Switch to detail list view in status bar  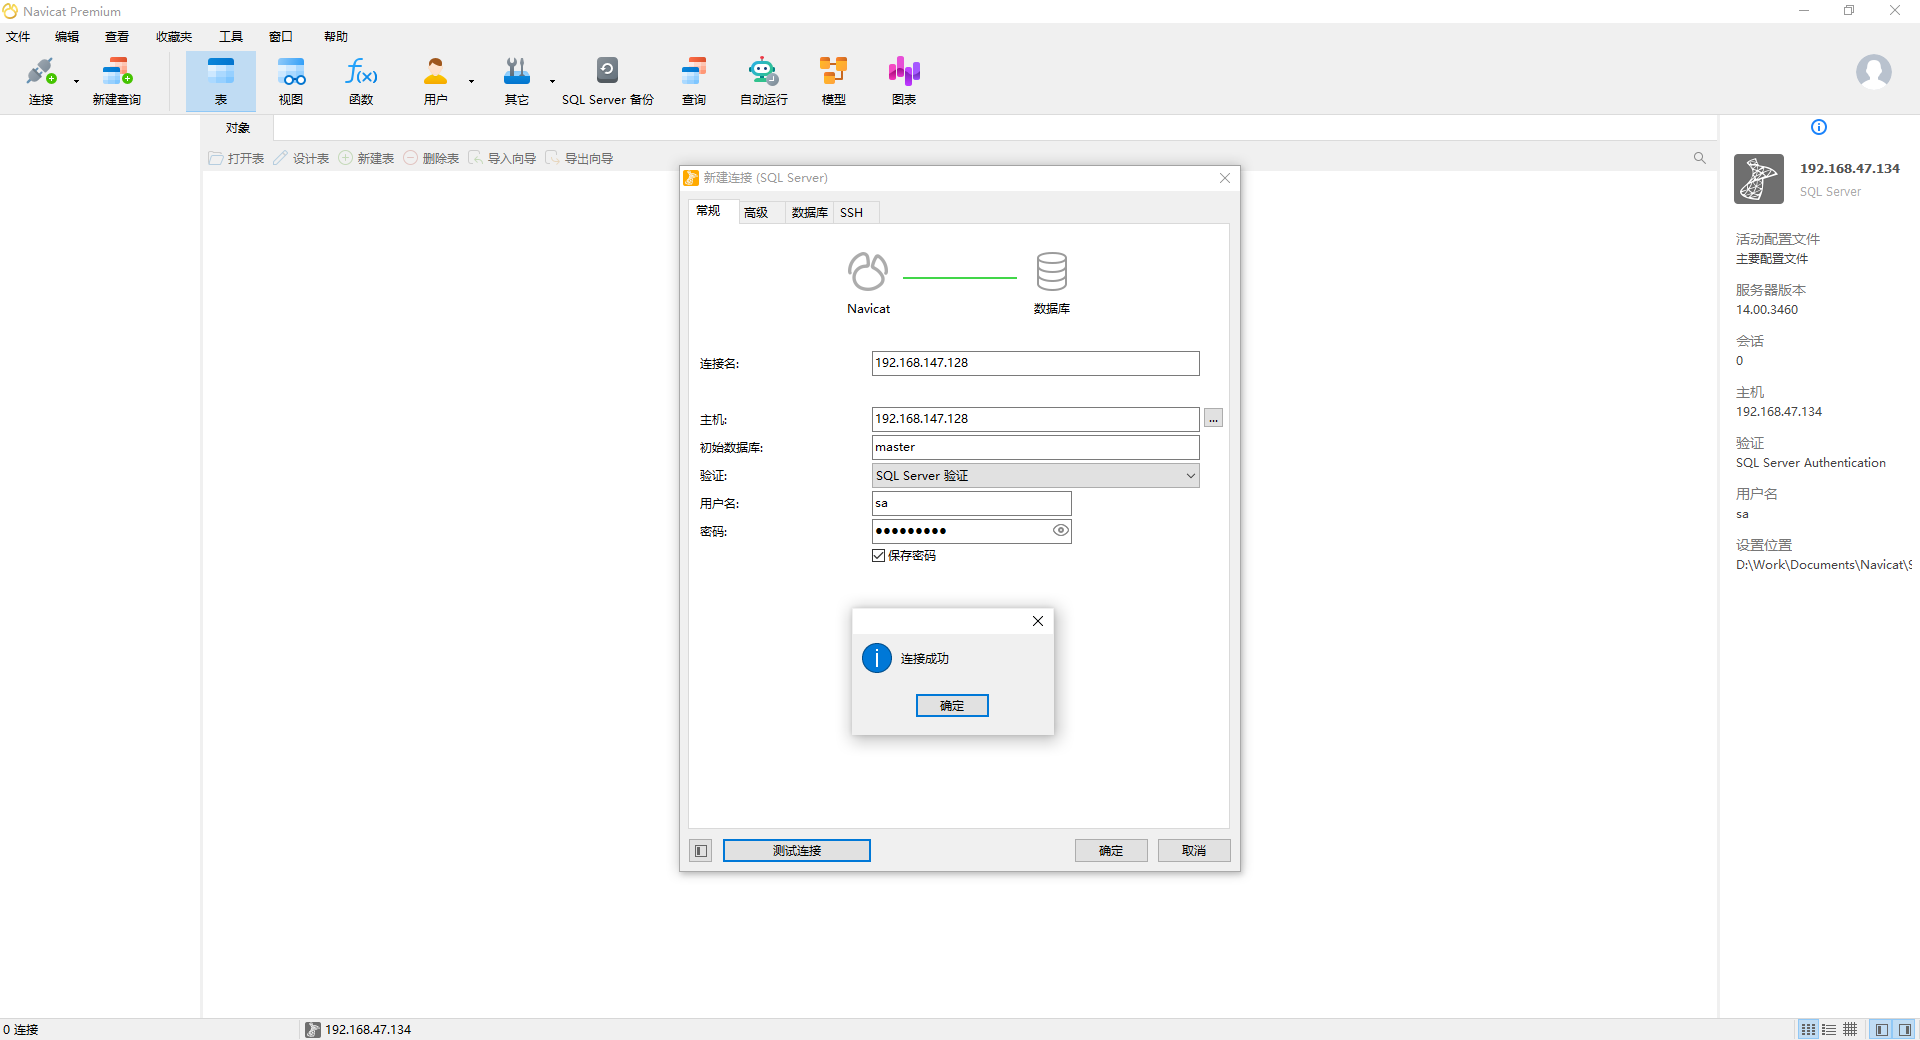click(x=1829, y=1029)
